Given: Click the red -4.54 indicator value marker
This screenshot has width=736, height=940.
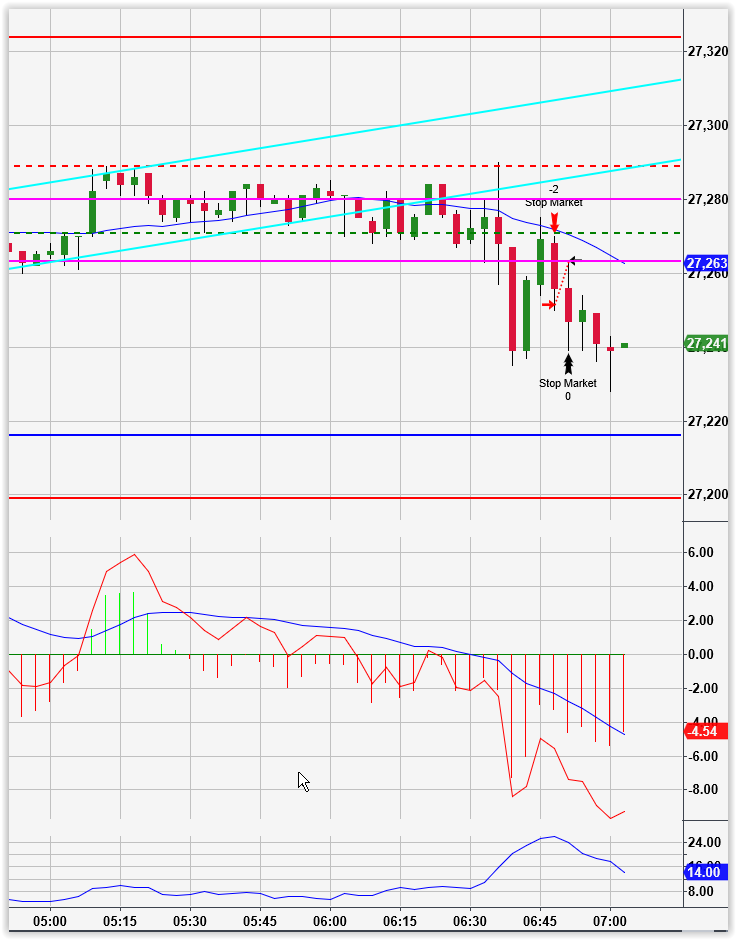Looking at the screenshot, I should (x=705, y=731).
